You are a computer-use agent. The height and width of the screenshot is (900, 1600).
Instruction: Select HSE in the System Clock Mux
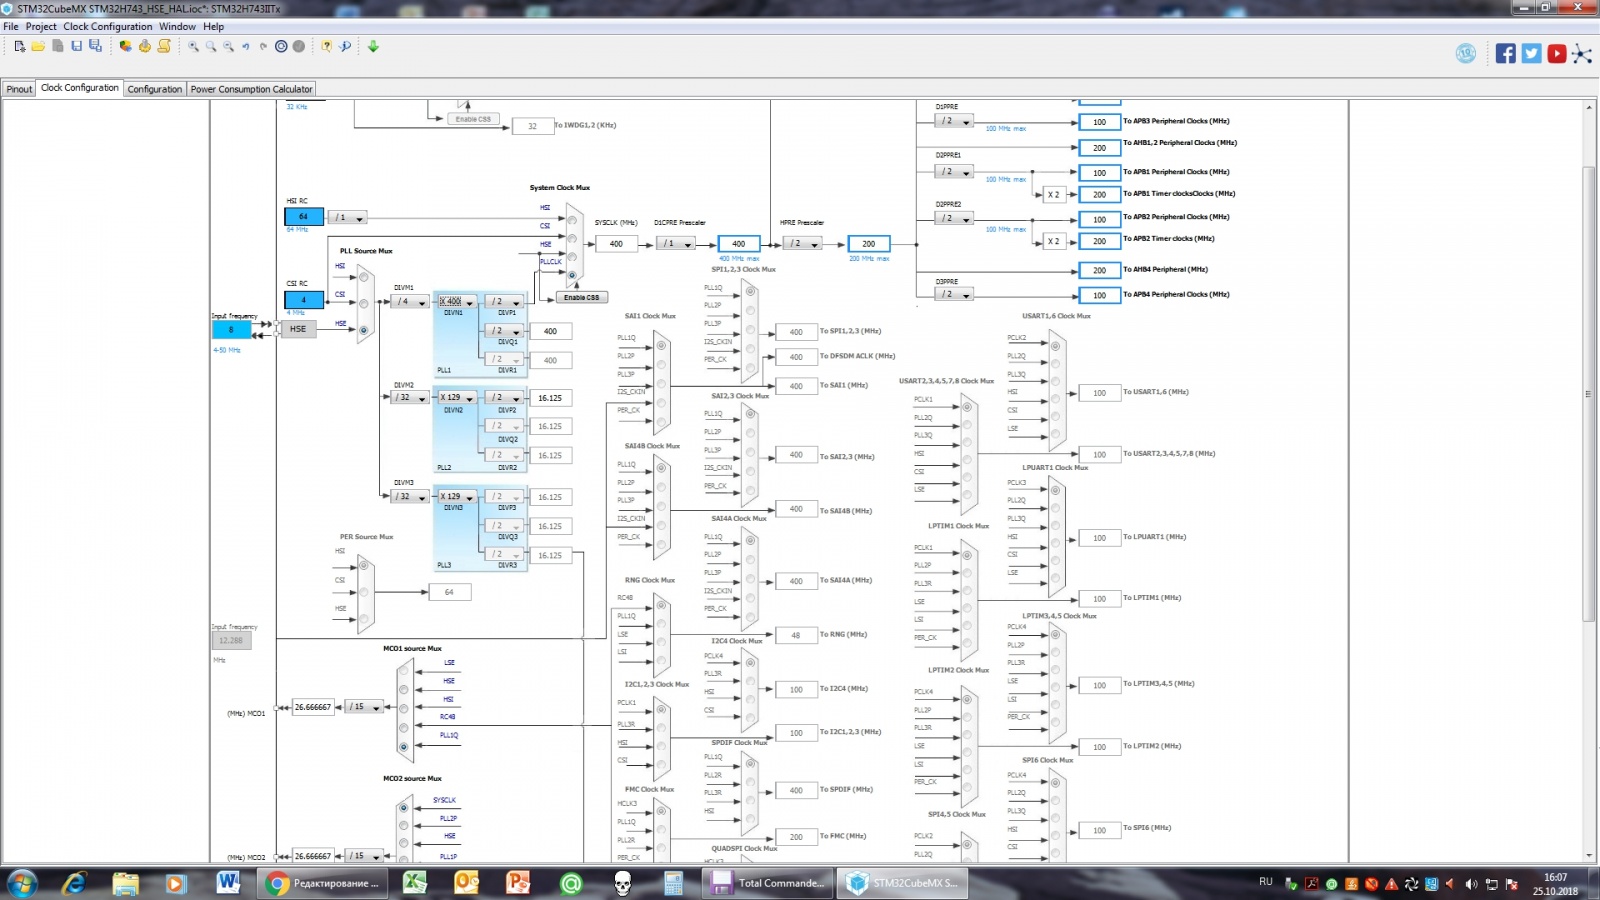572,257
